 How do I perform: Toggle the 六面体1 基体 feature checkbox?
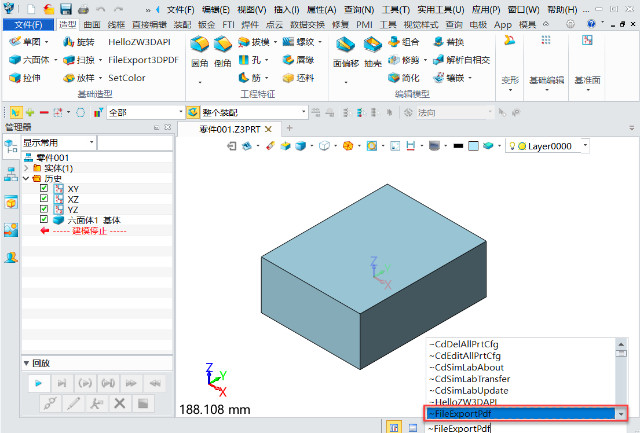click(x=44, y=220)
